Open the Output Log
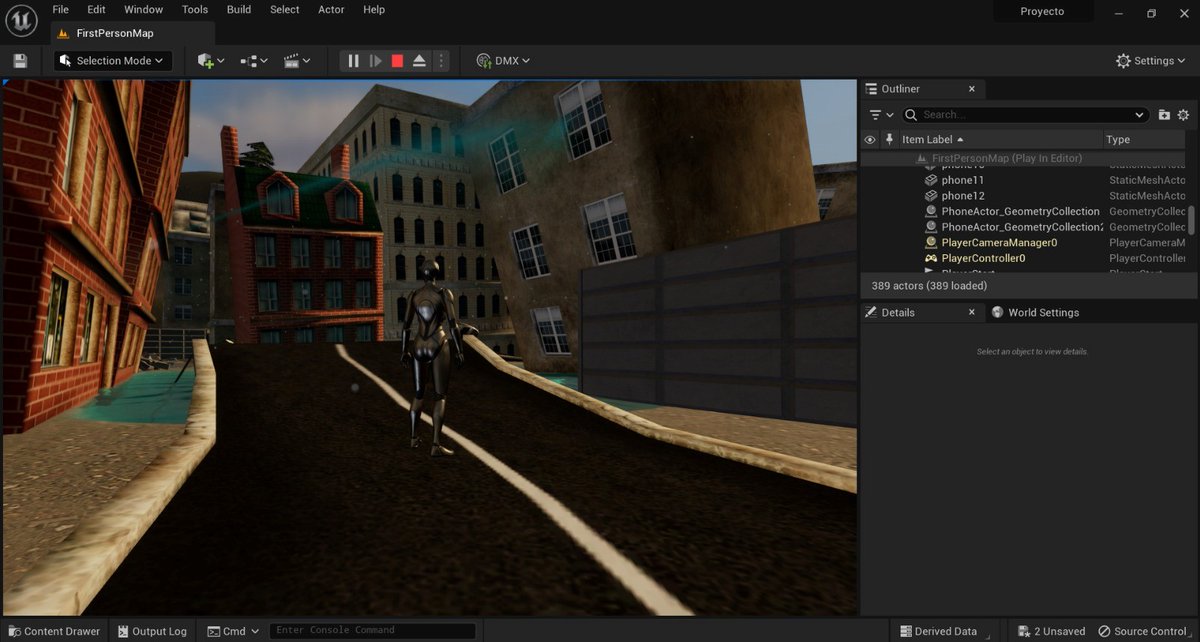The image size is (1200, 642). click(x=152, y=631)
